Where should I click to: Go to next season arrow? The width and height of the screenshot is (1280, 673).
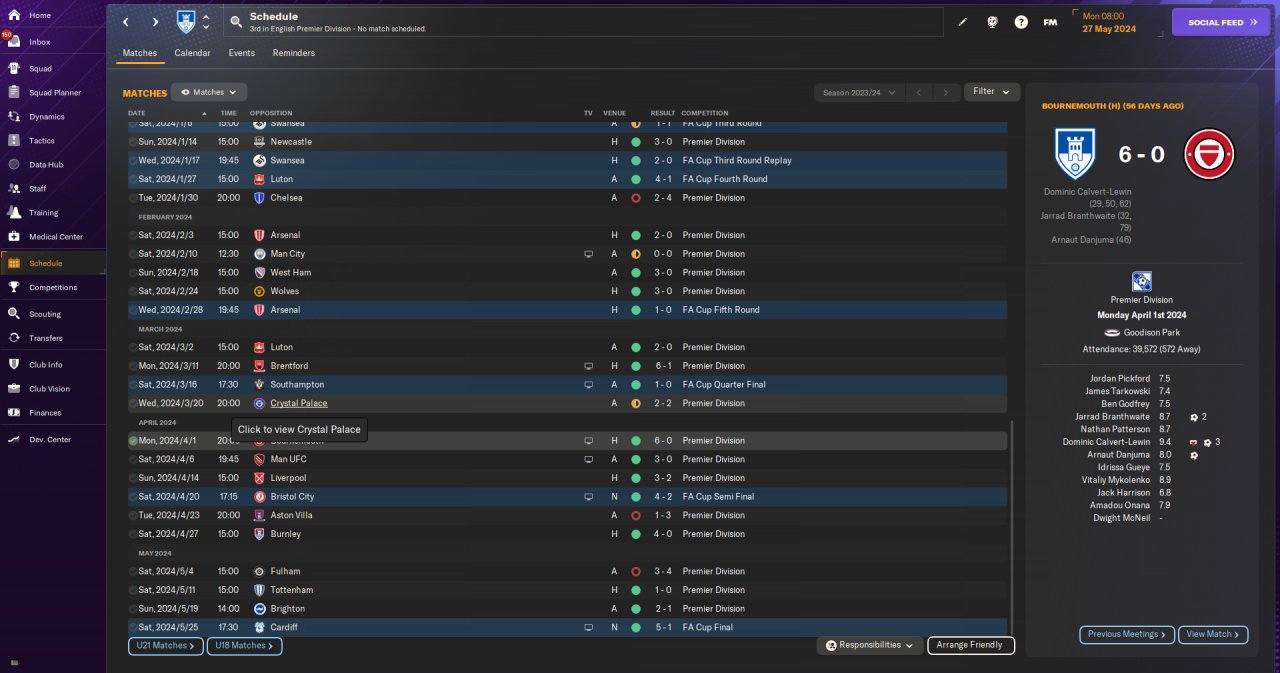pos(946,92)
